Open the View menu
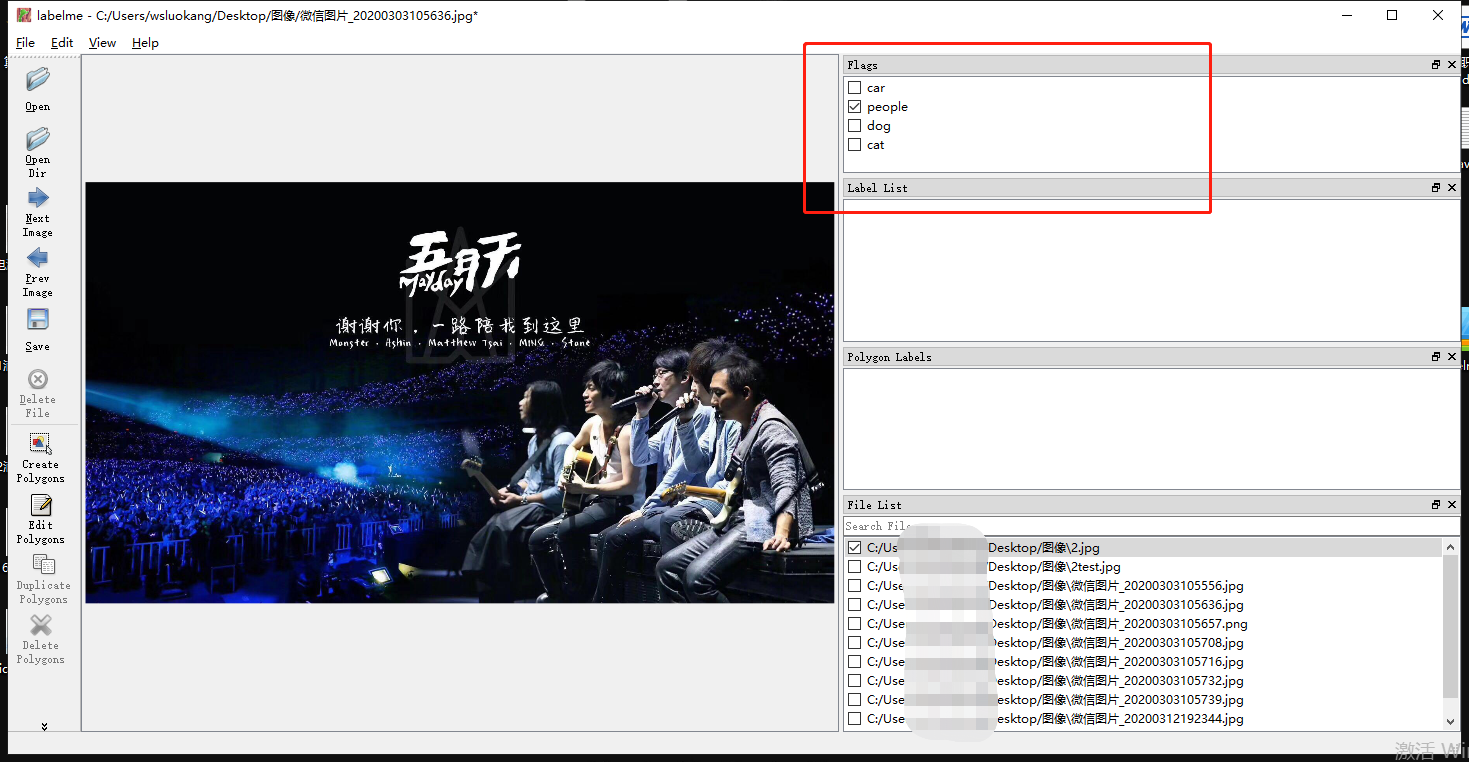Screen dimensions: 1469x762 click(102, 43)
